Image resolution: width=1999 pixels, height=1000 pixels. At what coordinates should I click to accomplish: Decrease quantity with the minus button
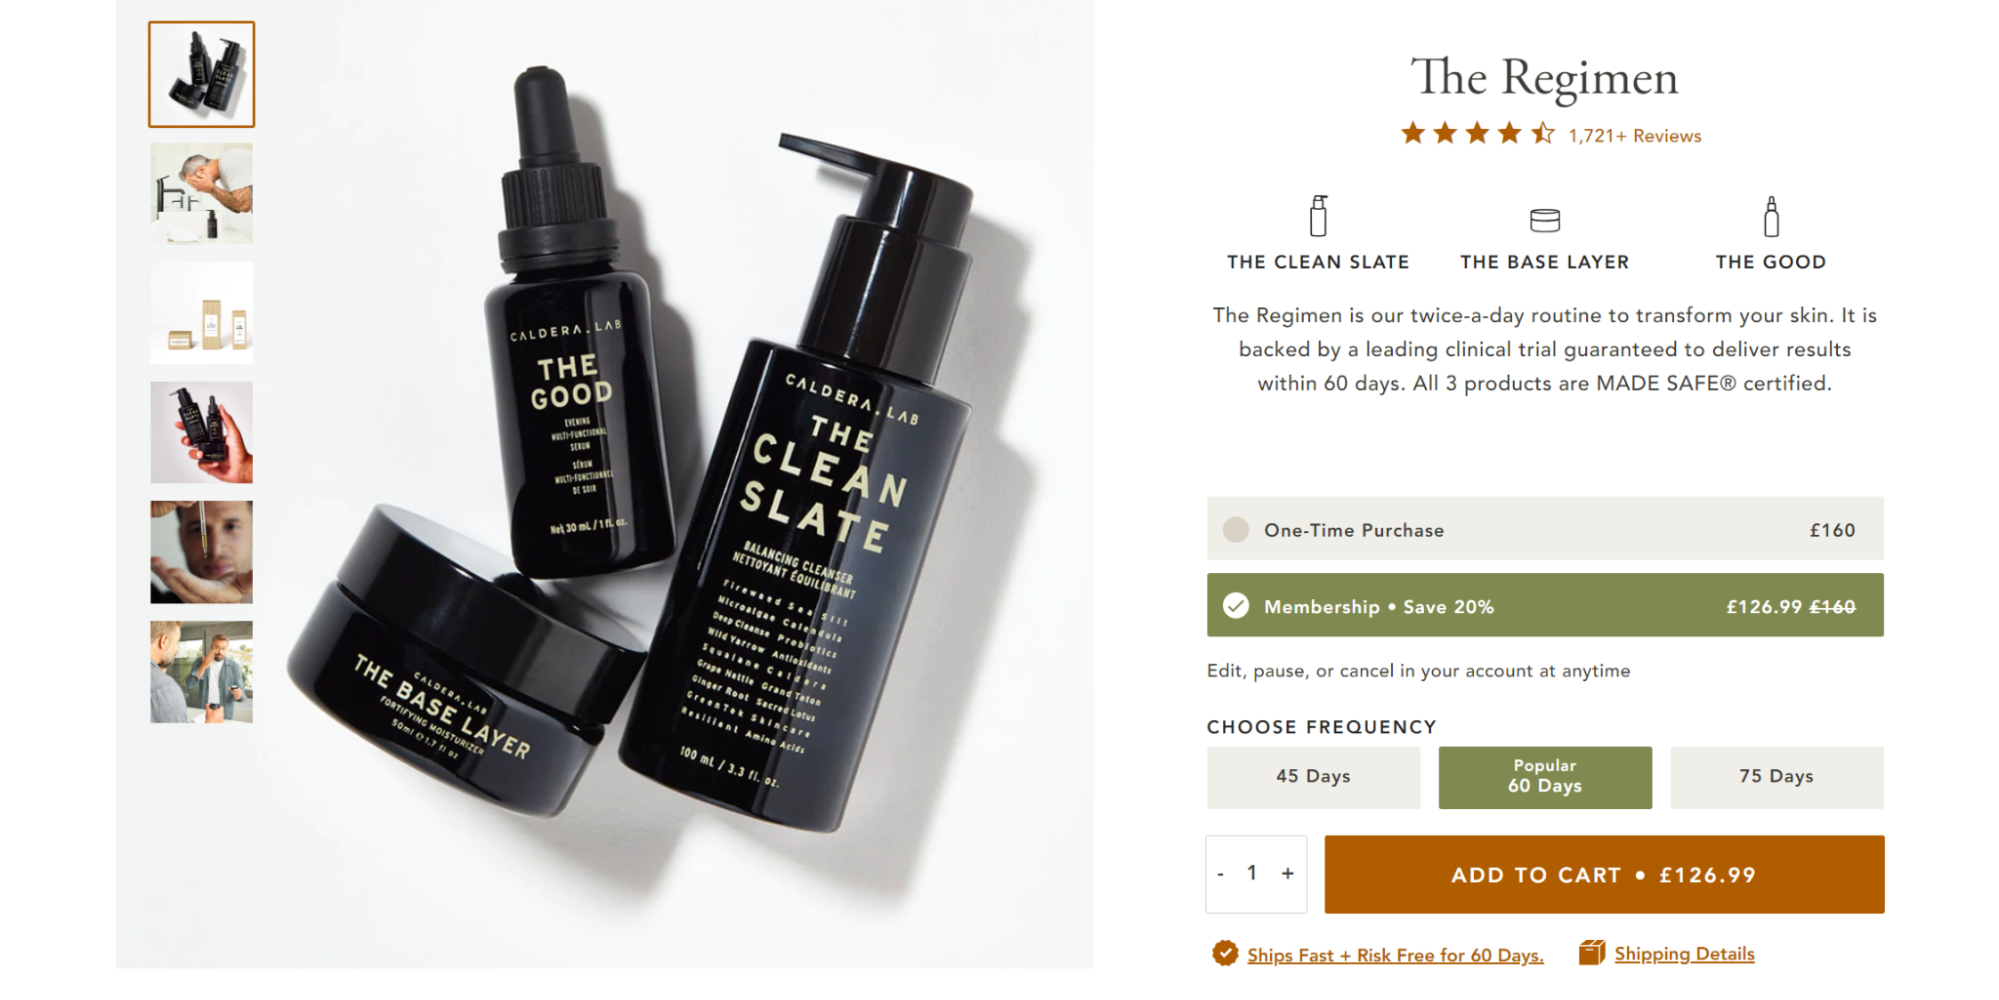point(1221,874)
